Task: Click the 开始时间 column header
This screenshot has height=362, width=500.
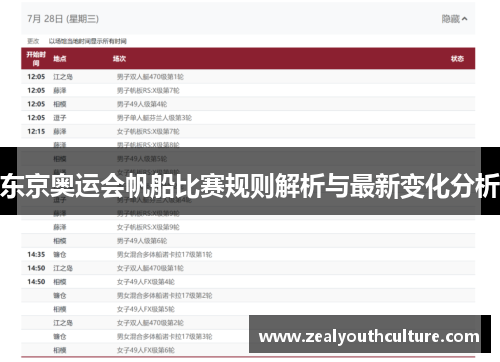Action: point(36,59)
